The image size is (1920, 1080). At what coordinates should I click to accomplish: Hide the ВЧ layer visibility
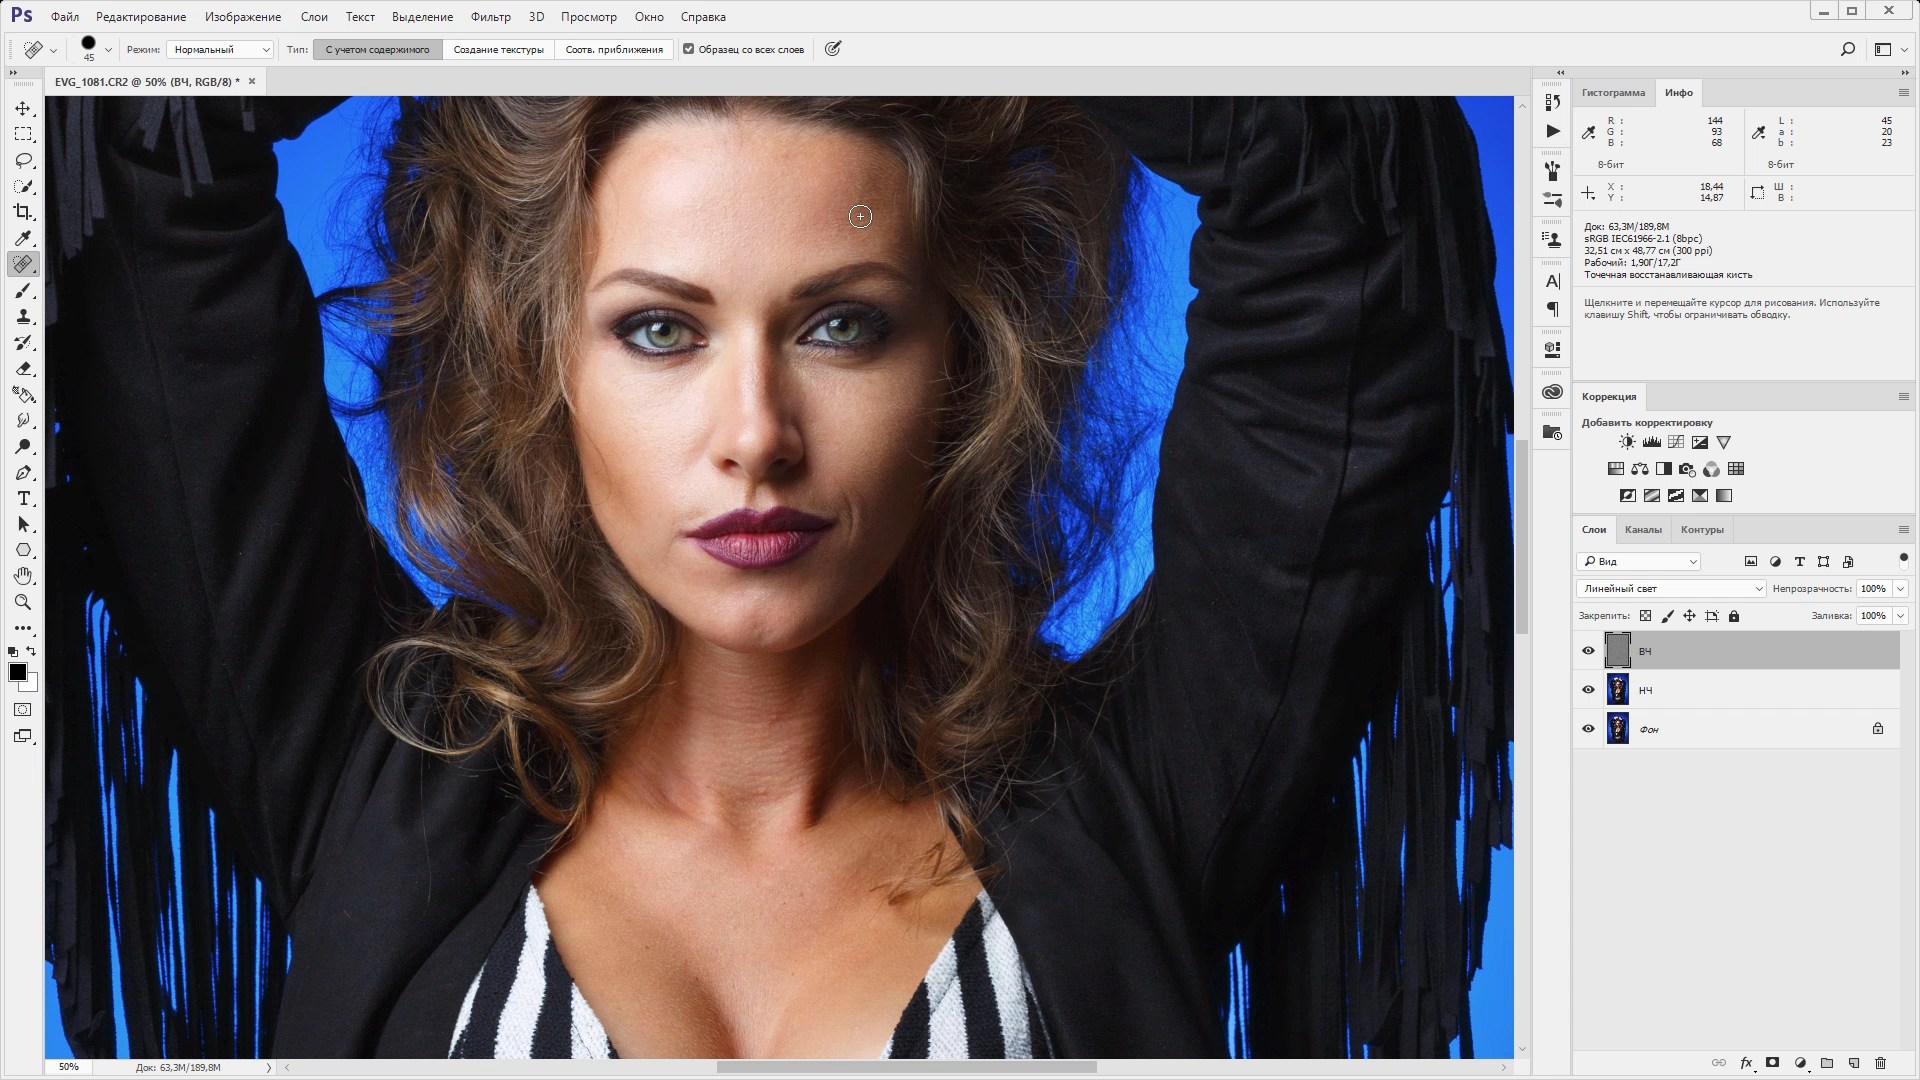[1588, 651]
